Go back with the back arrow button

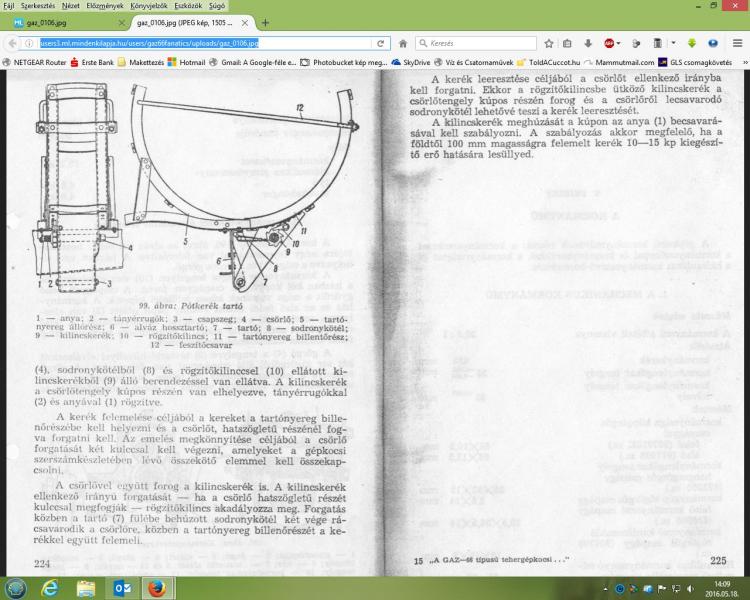click(x=14, y=44)
